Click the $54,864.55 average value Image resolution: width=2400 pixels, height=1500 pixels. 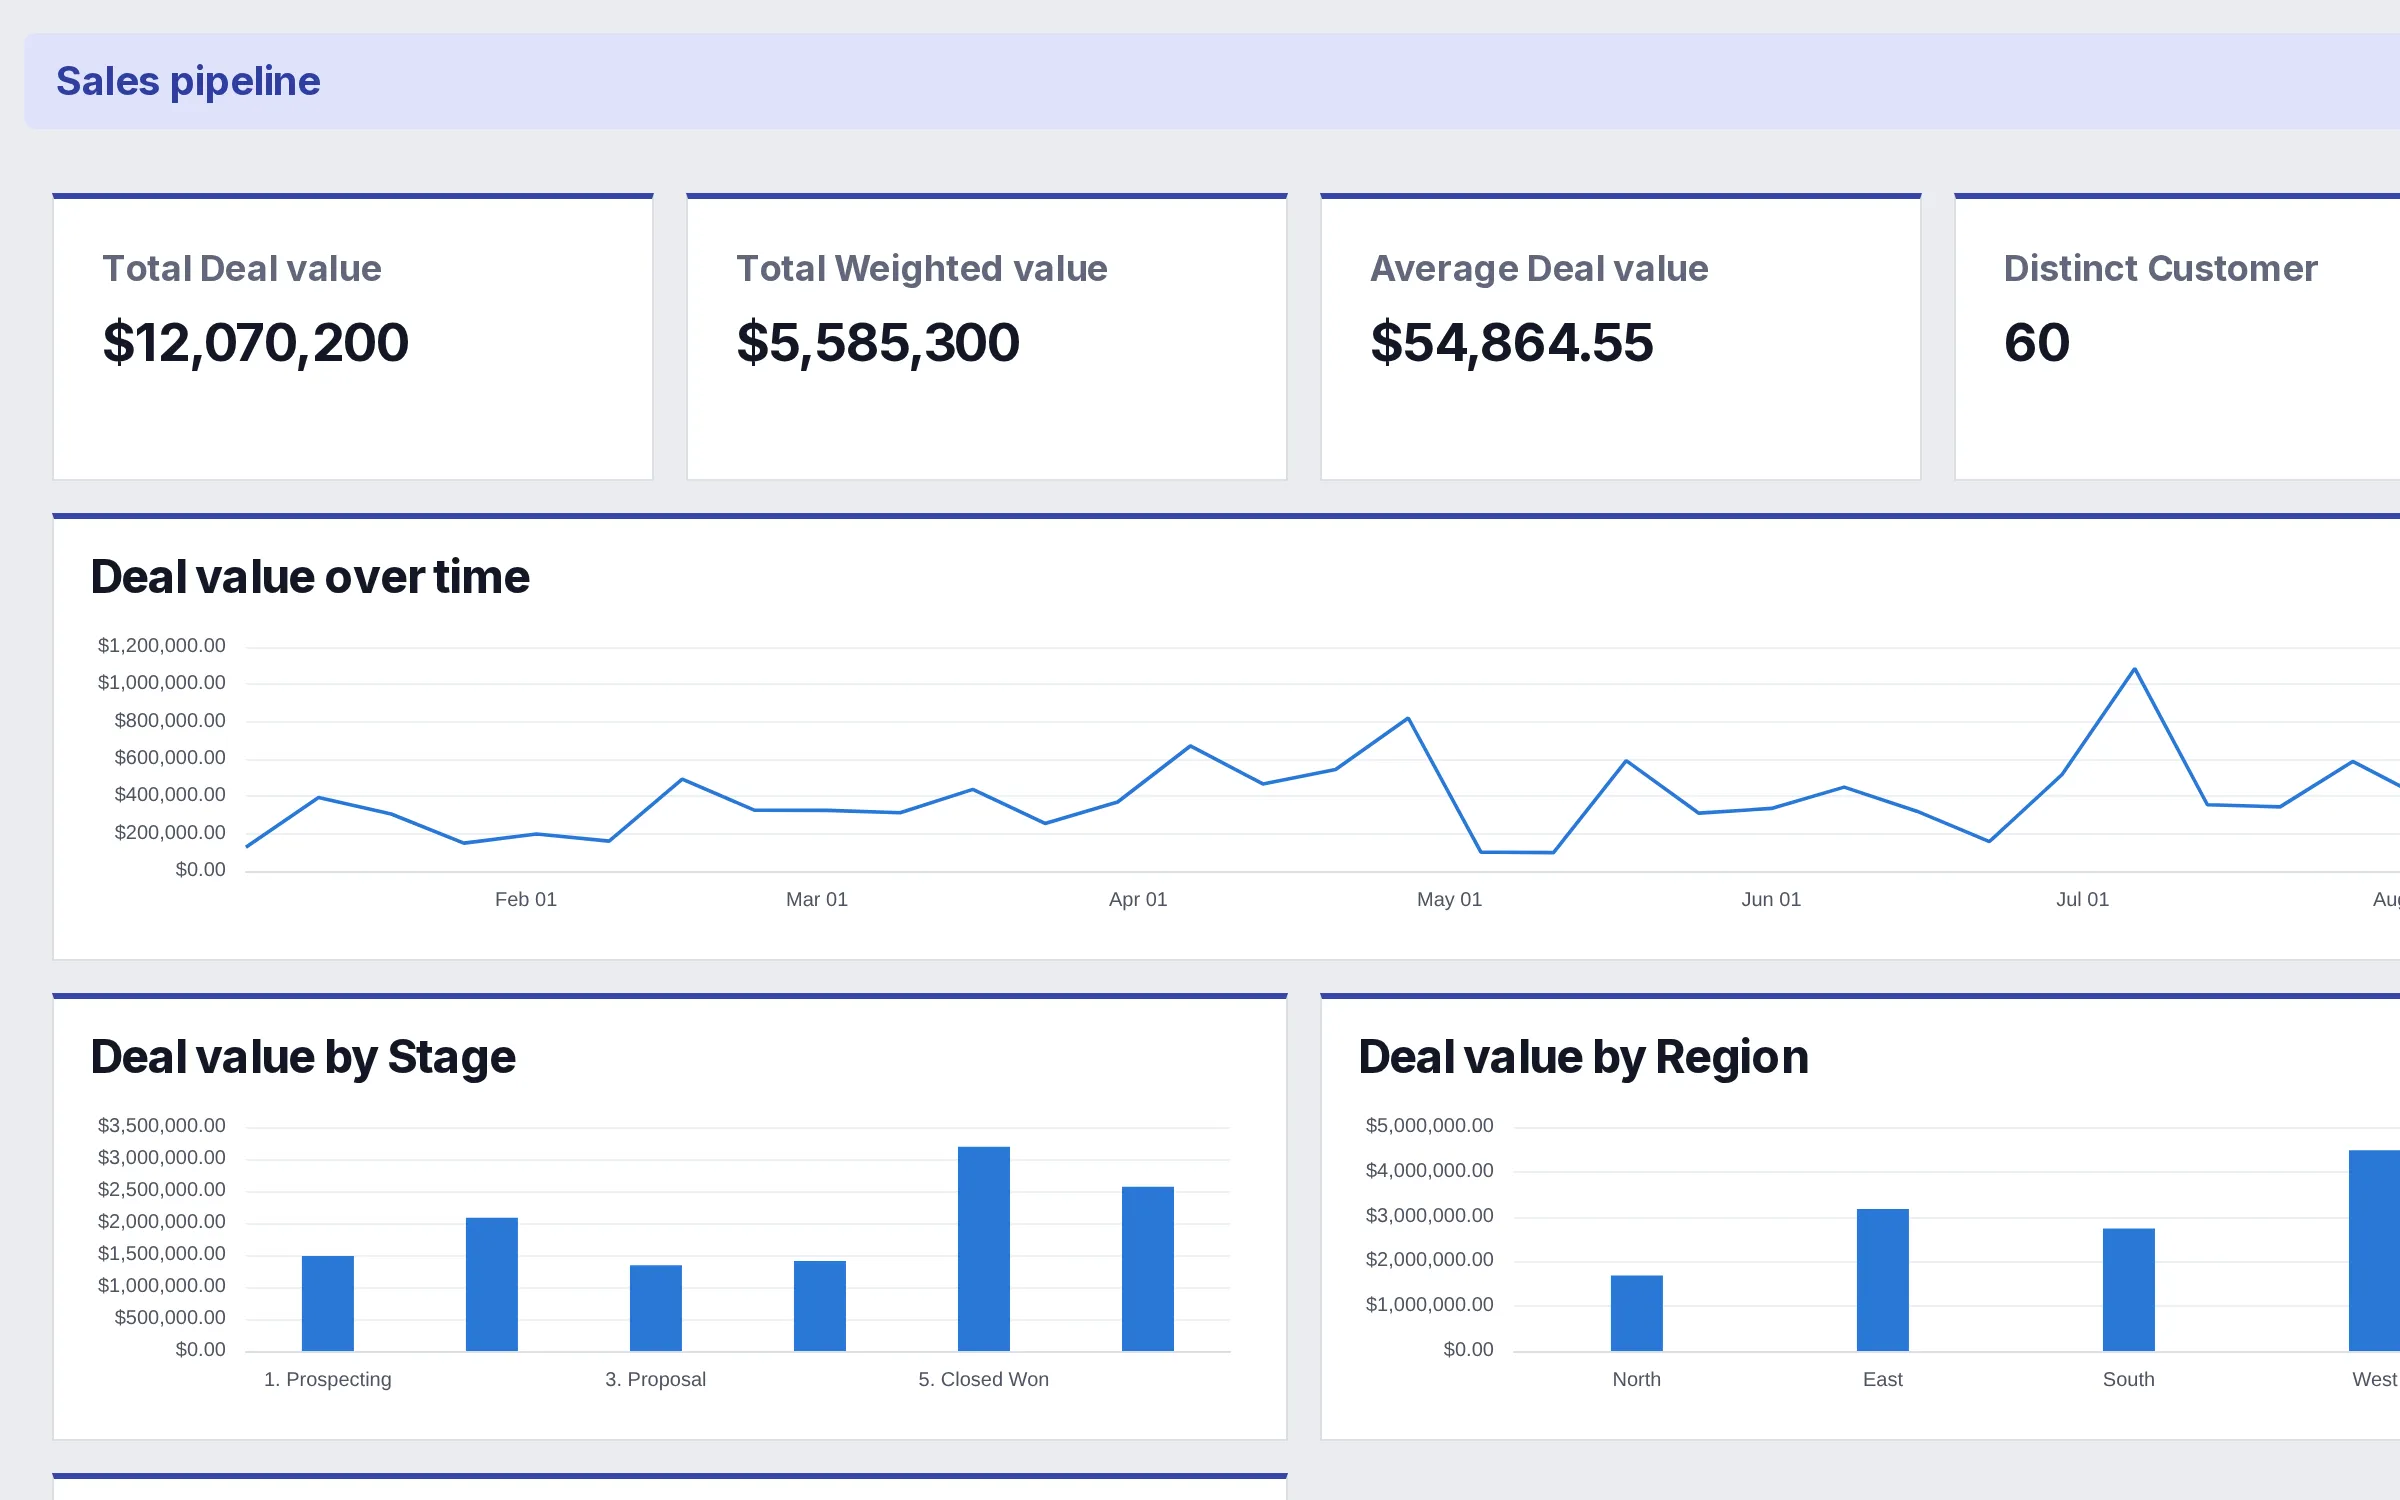(1512, 342)
